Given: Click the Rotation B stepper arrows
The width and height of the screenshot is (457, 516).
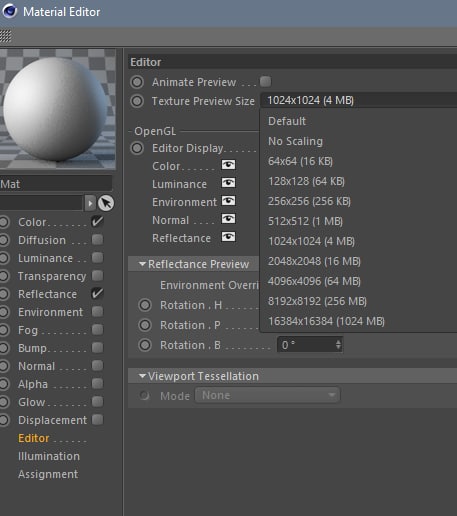Looking at the screenshot, I should click(x=338, y=345).
